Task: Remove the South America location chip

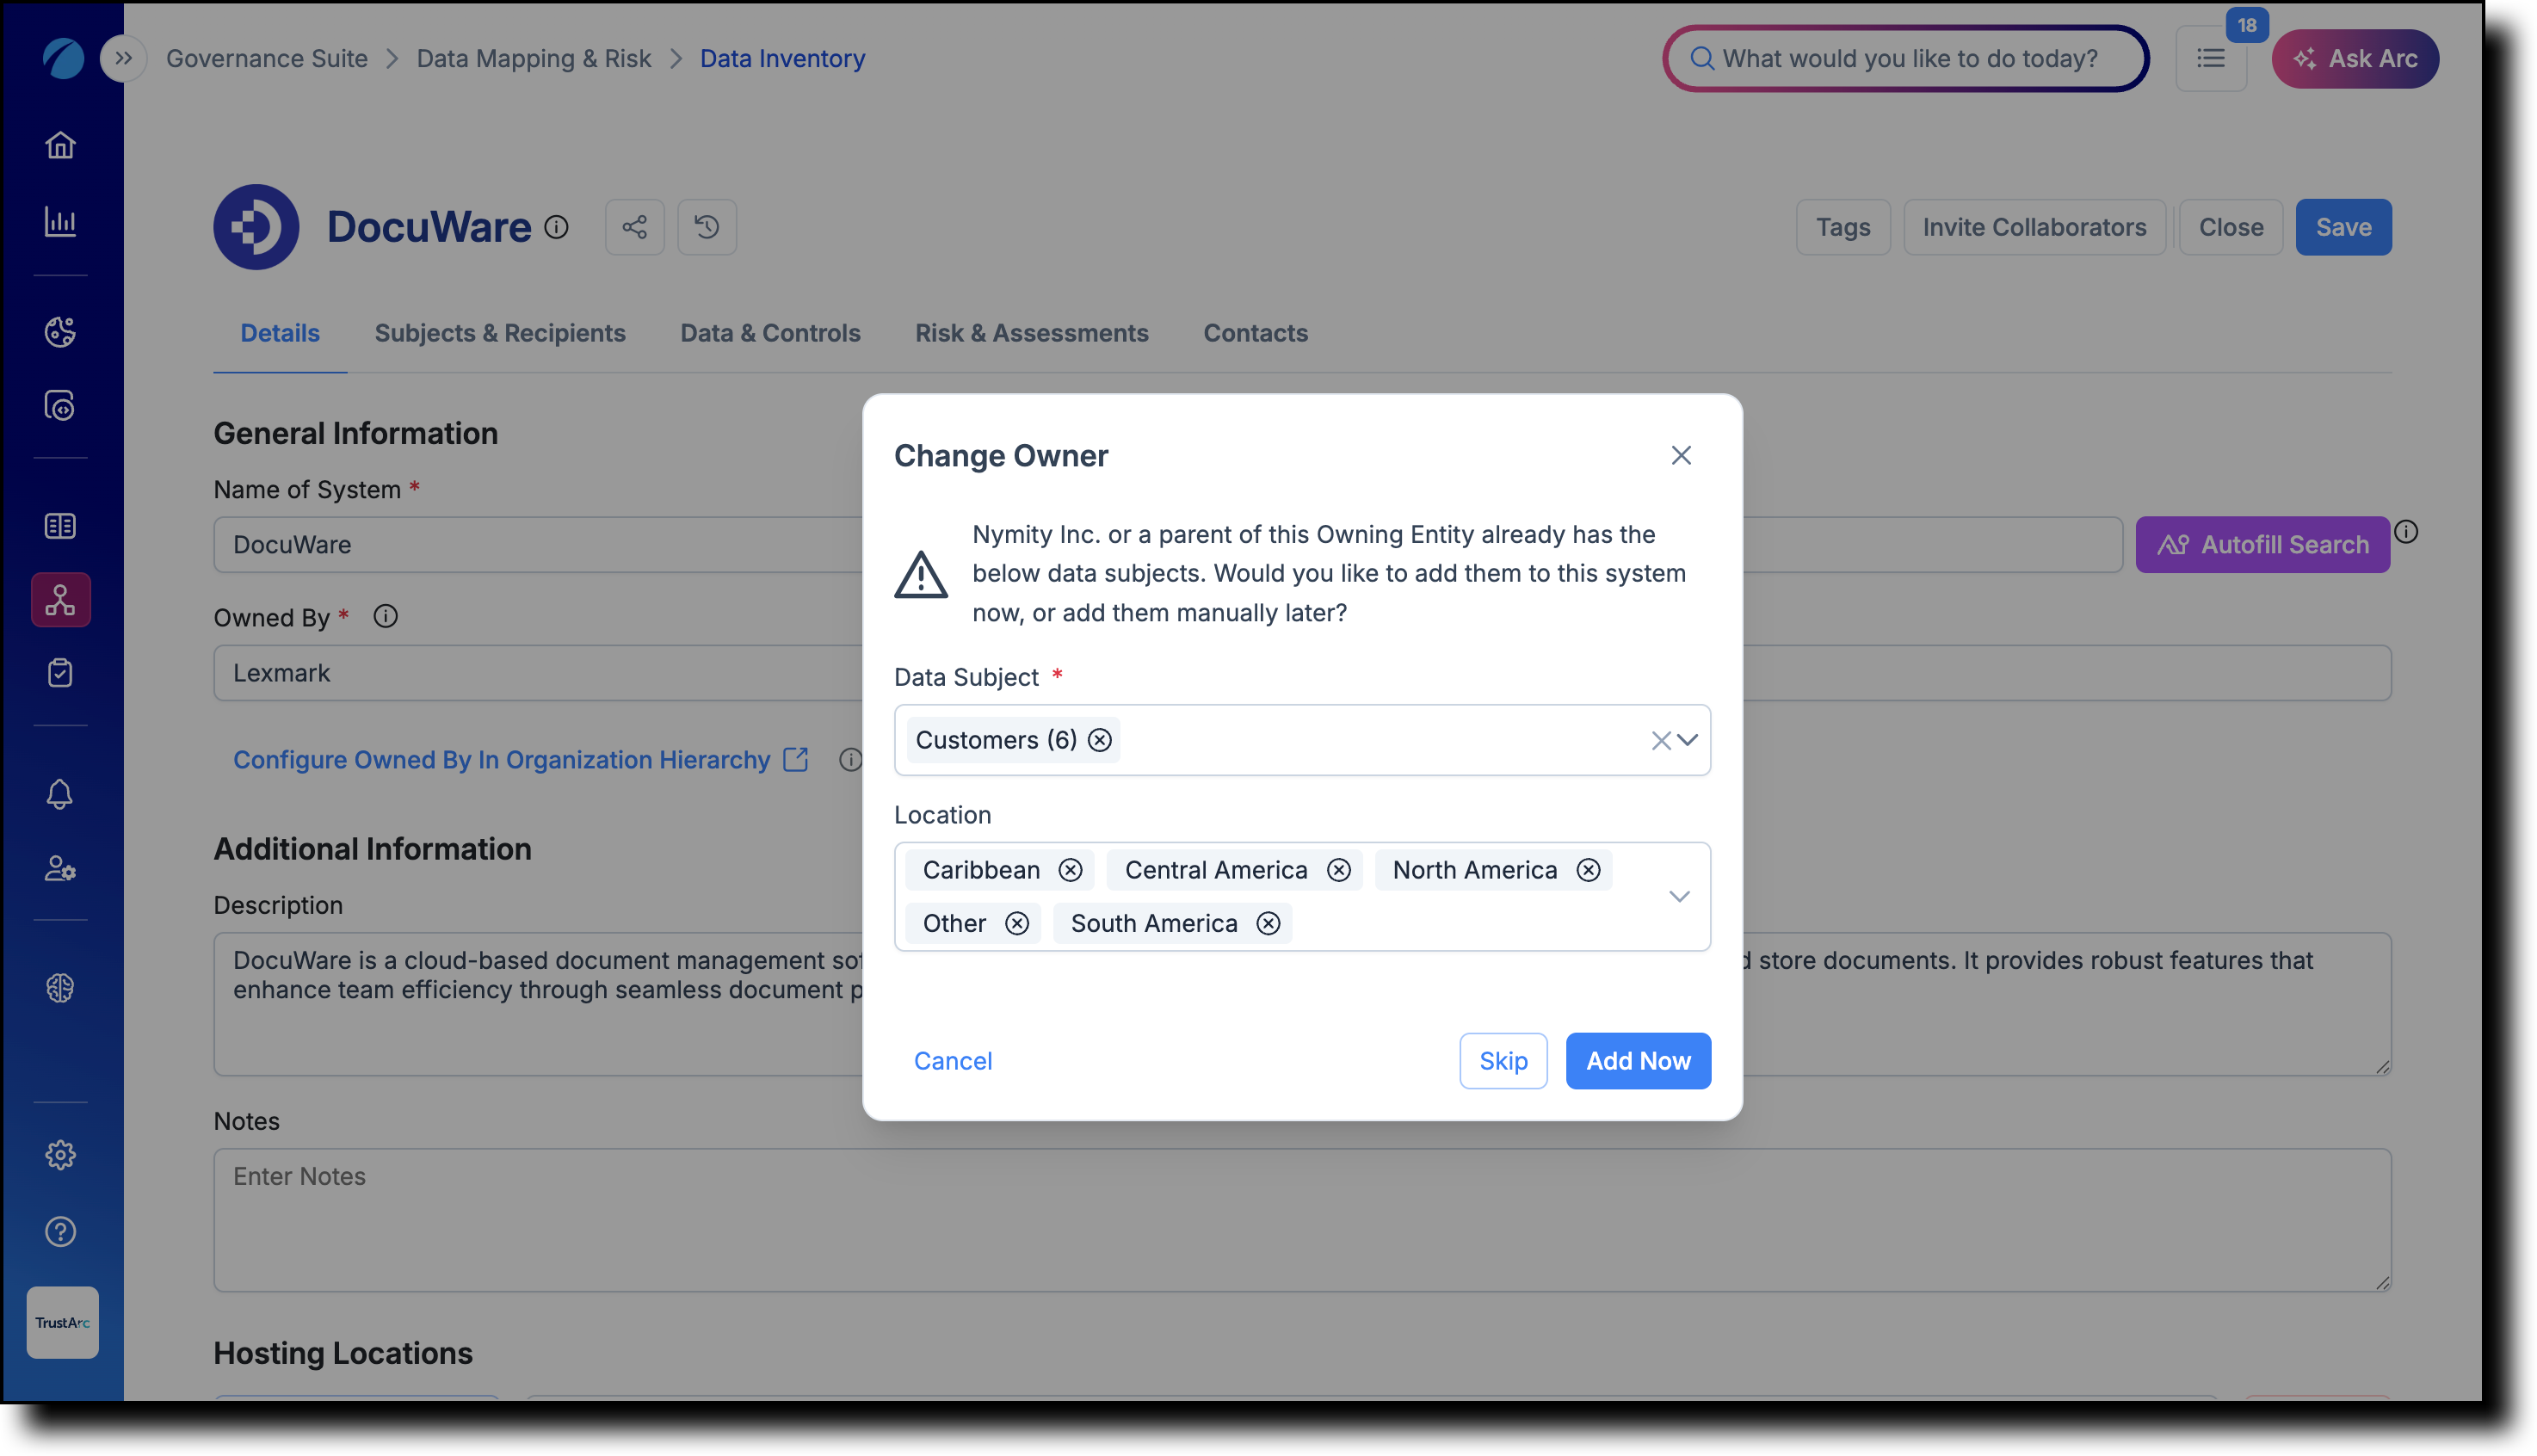Action: pyautogui.click(x=1268, y=923)
